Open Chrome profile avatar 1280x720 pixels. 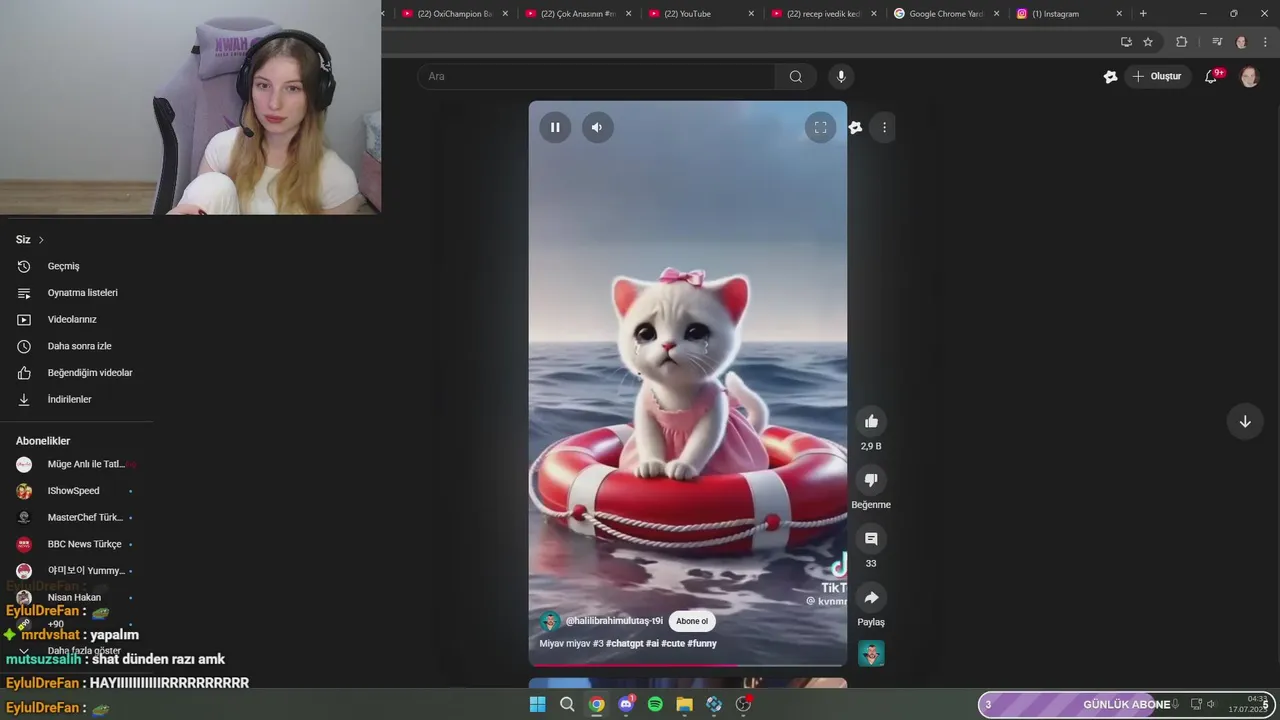tap(1242, 42)
